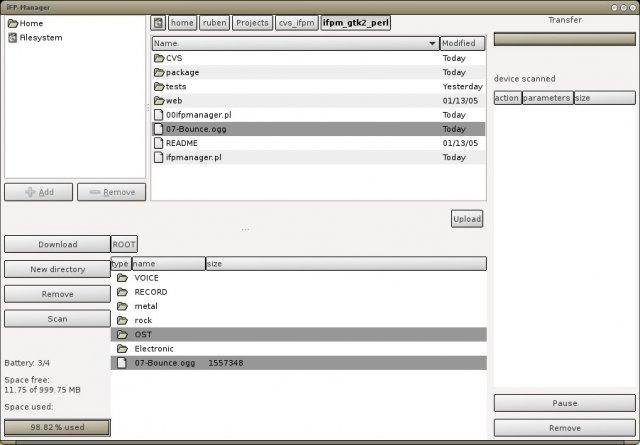Navigate to the Projects path segment
Viewport: 640px width, 445px height.
pos(252,23)
